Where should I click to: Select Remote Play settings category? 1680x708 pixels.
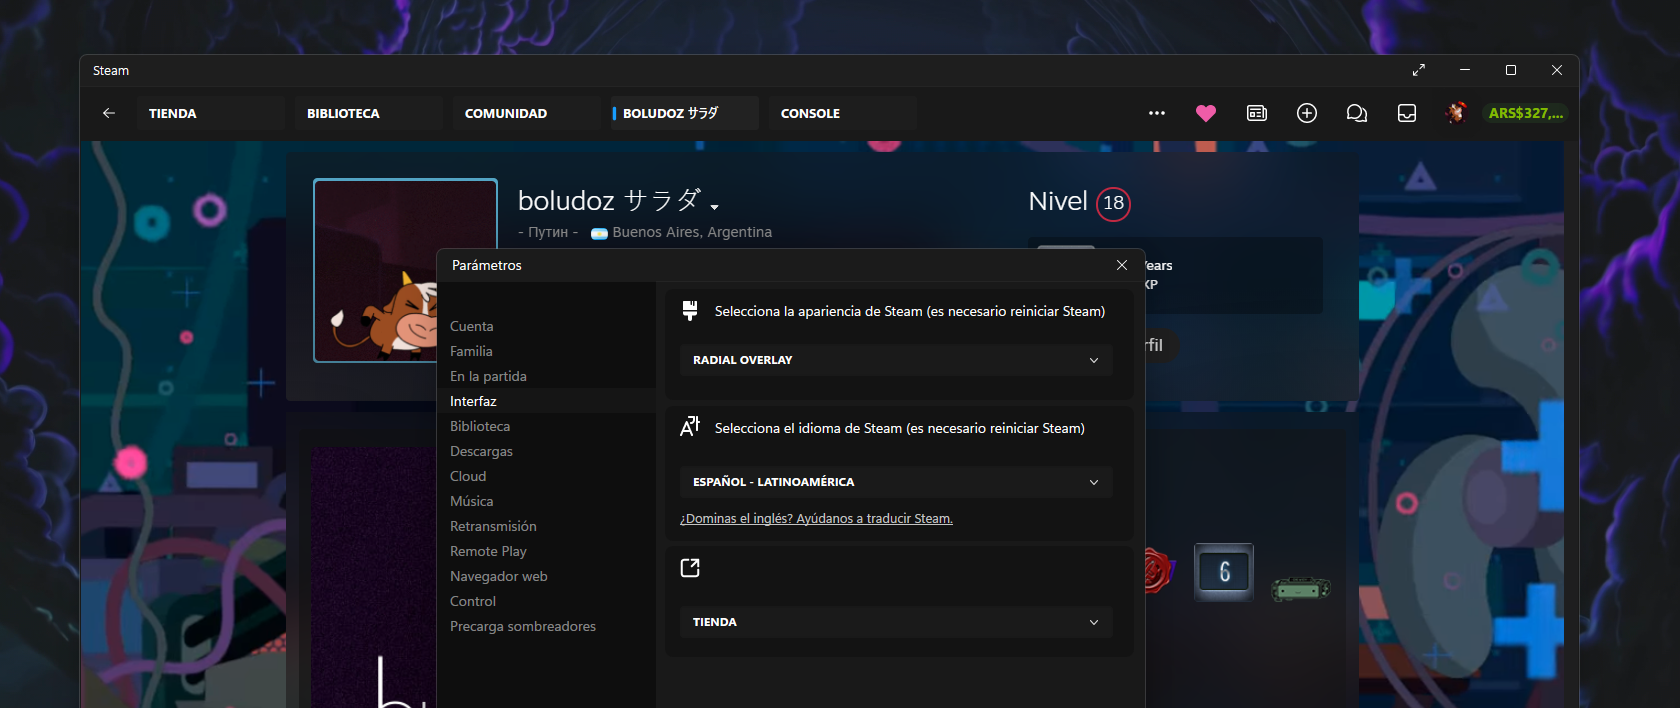click(x=546, y=551)
